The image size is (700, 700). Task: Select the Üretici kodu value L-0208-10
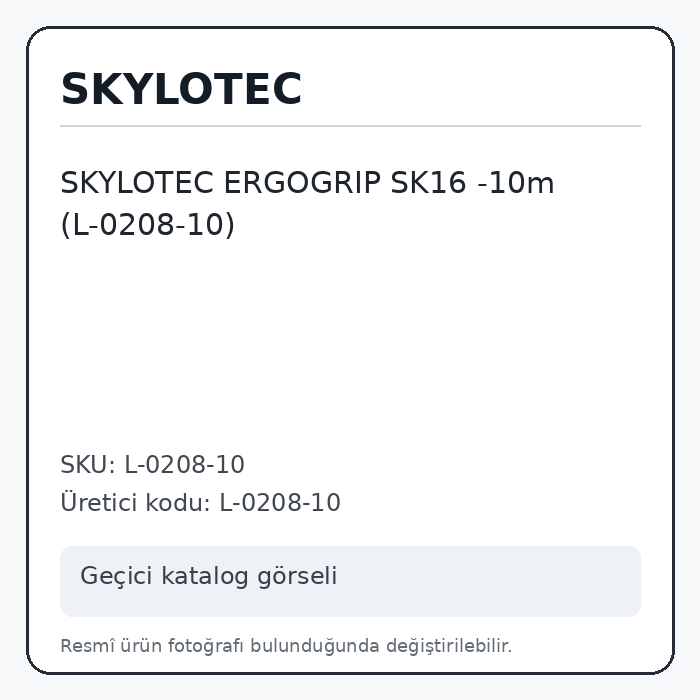(280, 503)
